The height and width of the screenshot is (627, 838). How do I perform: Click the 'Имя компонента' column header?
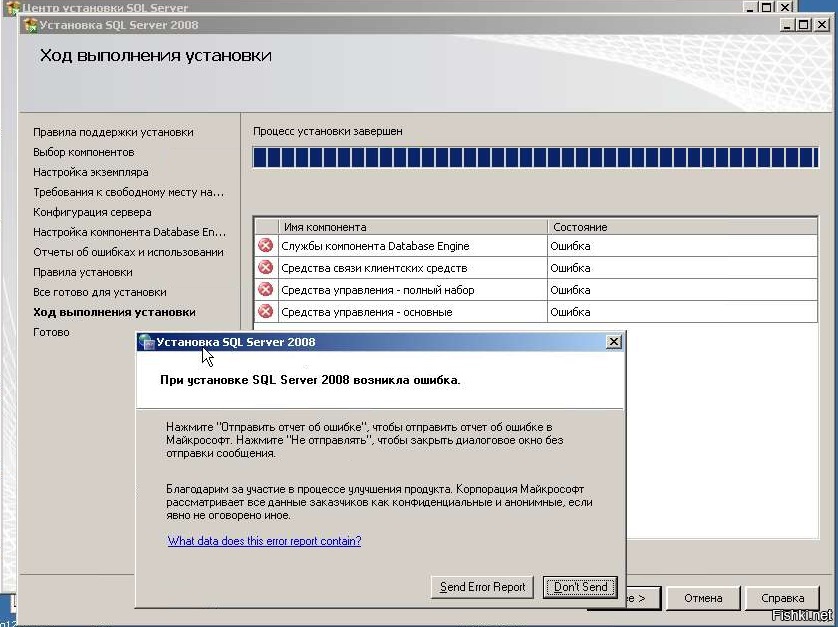(413, 227)
